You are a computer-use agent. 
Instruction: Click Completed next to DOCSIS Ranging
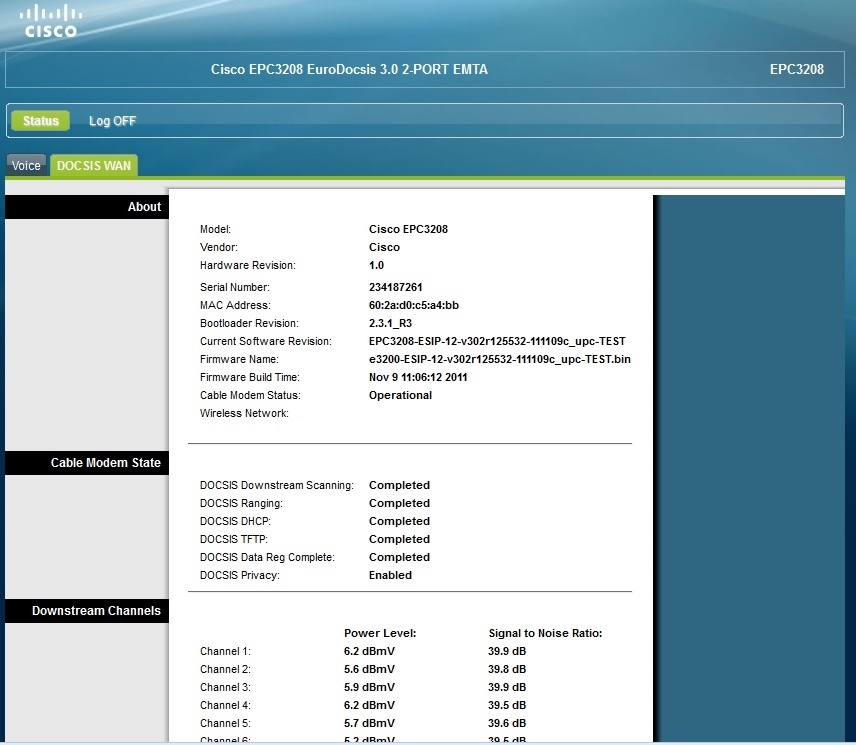pos(399,503)
